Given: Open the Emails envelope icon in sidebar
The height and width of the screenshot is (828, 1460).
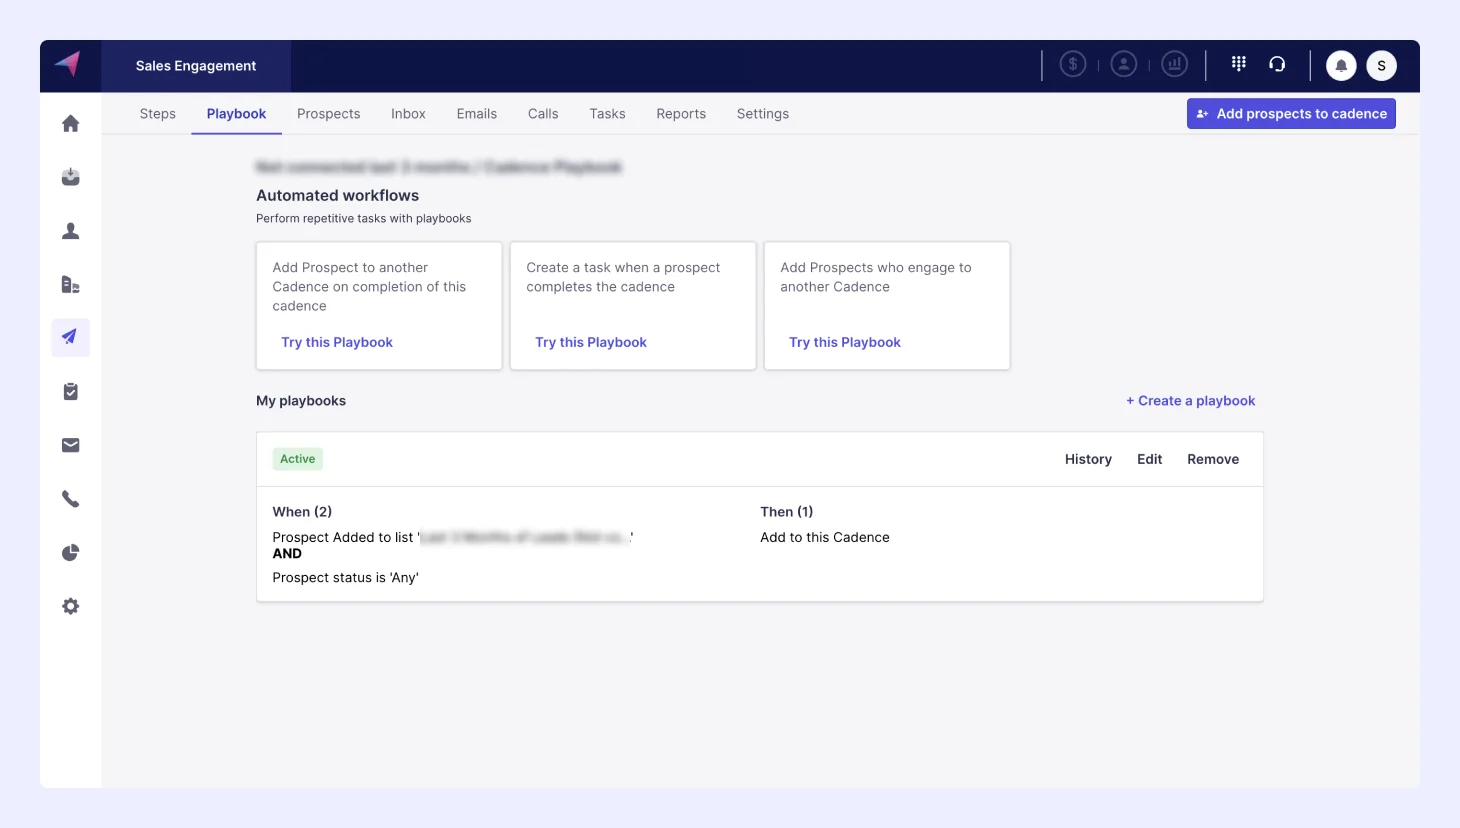Looking at the screenshot, I should [x=70, y=445].
